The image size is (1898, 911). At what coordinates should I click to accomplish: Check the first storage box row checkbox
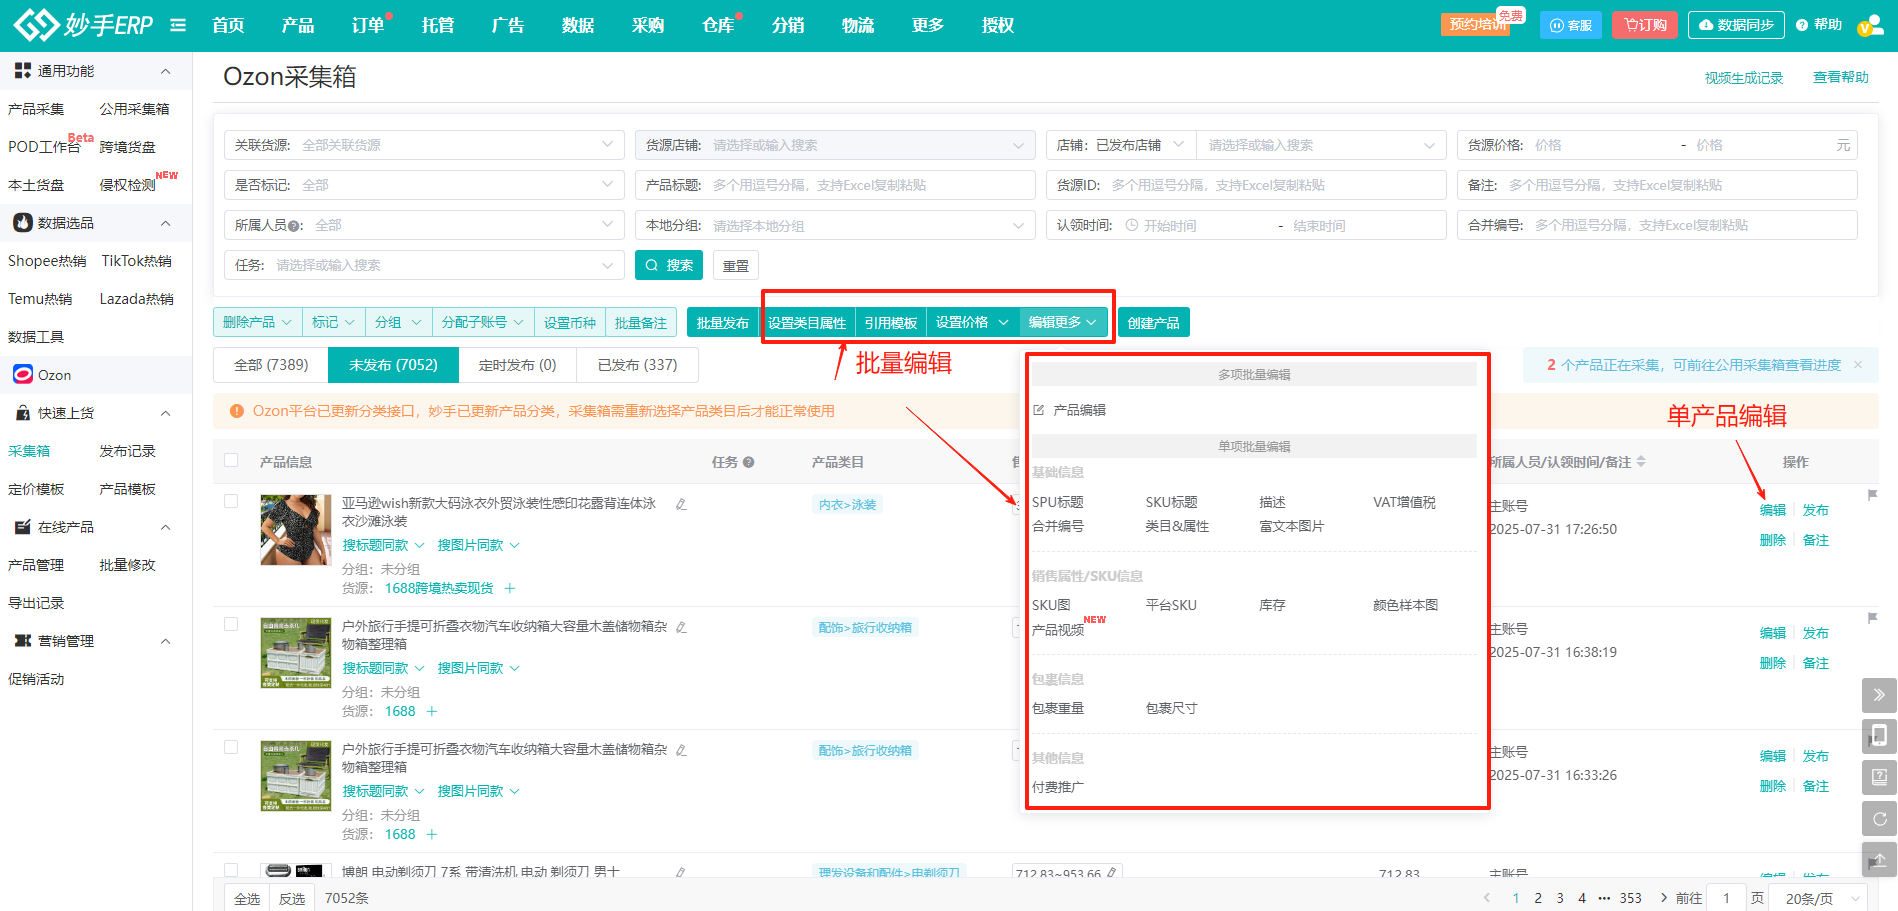pos(231,624)
